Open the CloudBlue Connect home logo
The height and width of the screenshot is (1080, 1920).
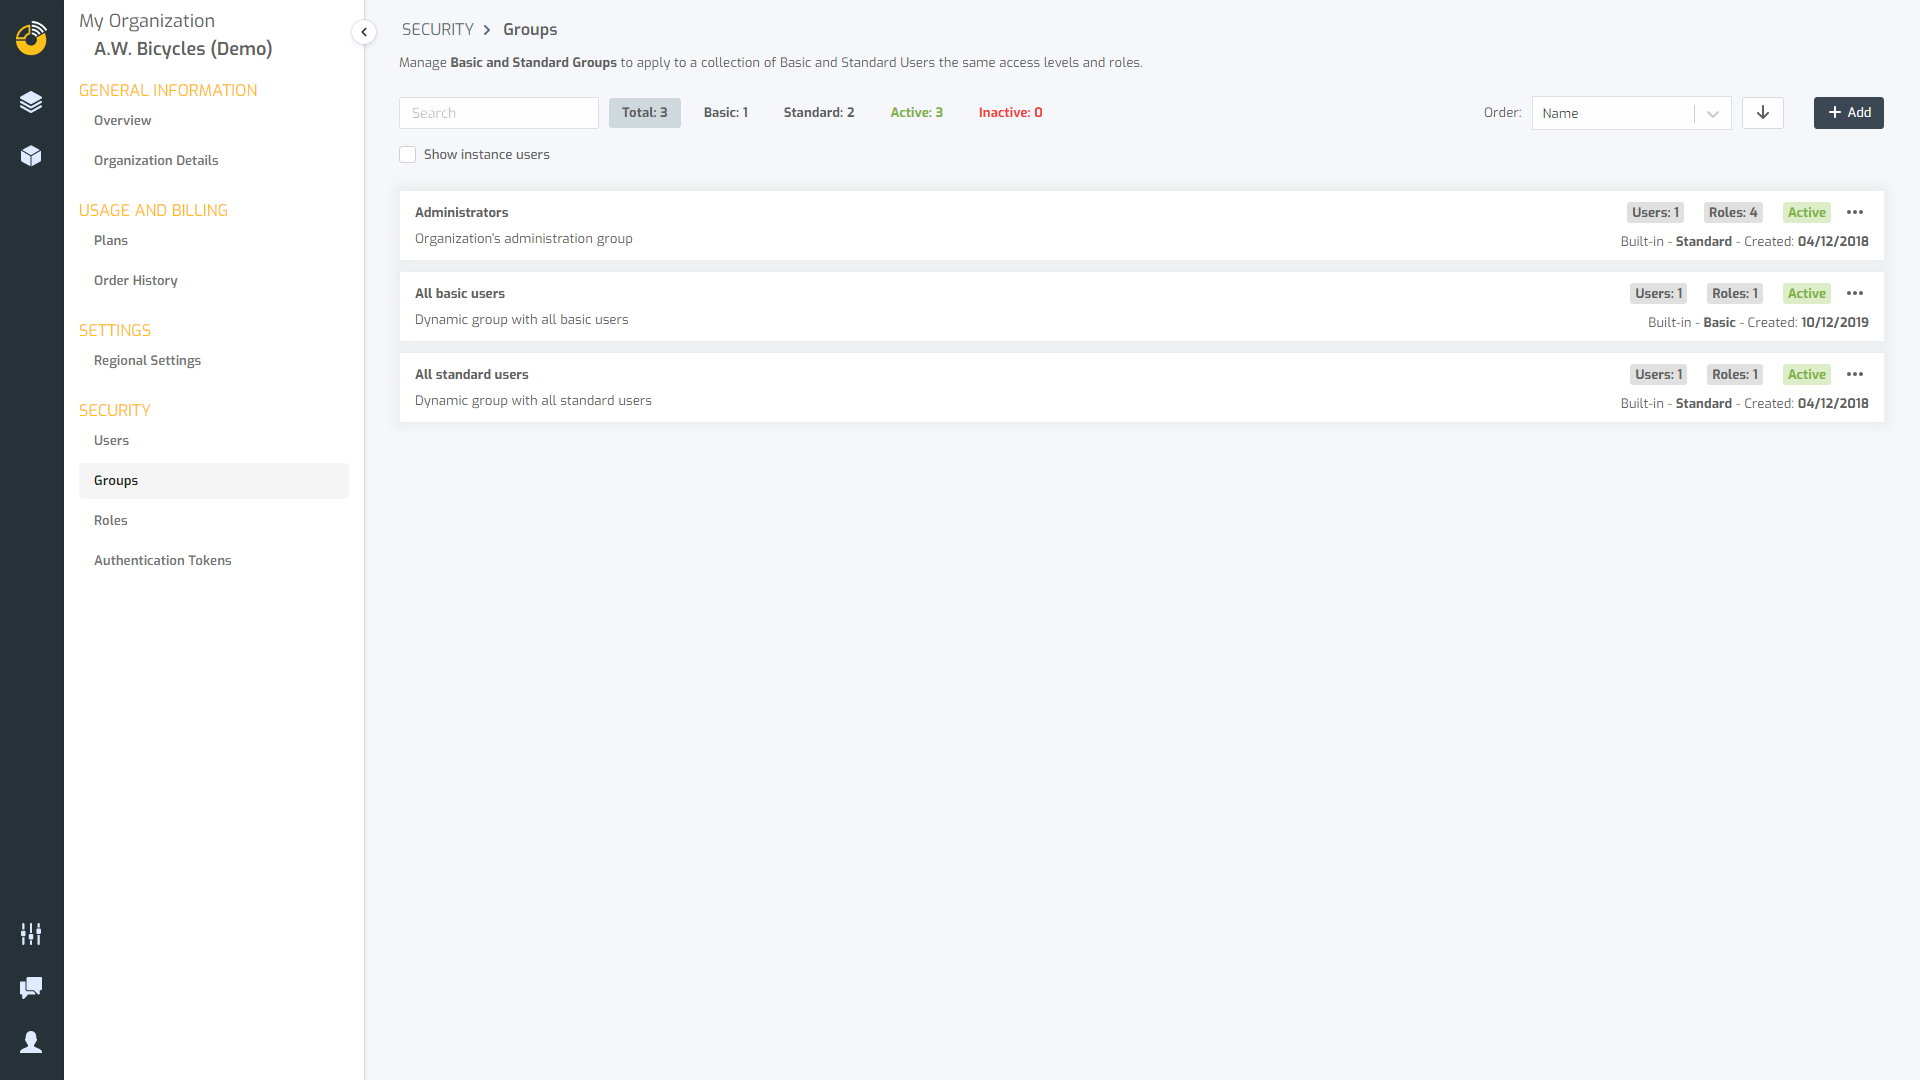[x=31, y=39]
